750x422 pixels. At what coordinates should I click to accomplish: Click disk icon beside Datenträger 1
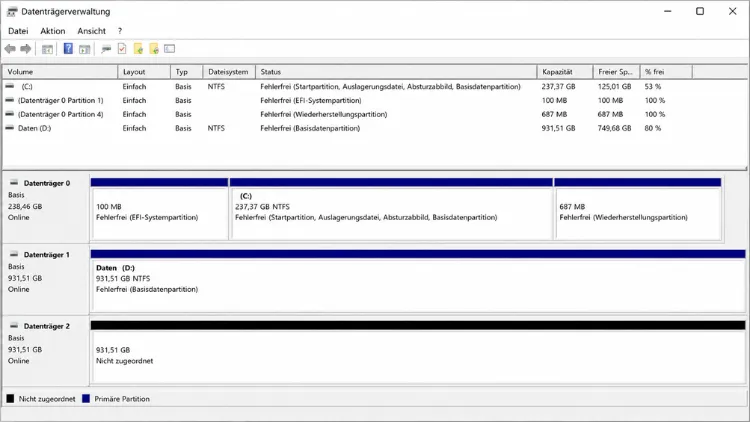coord(14,254)
